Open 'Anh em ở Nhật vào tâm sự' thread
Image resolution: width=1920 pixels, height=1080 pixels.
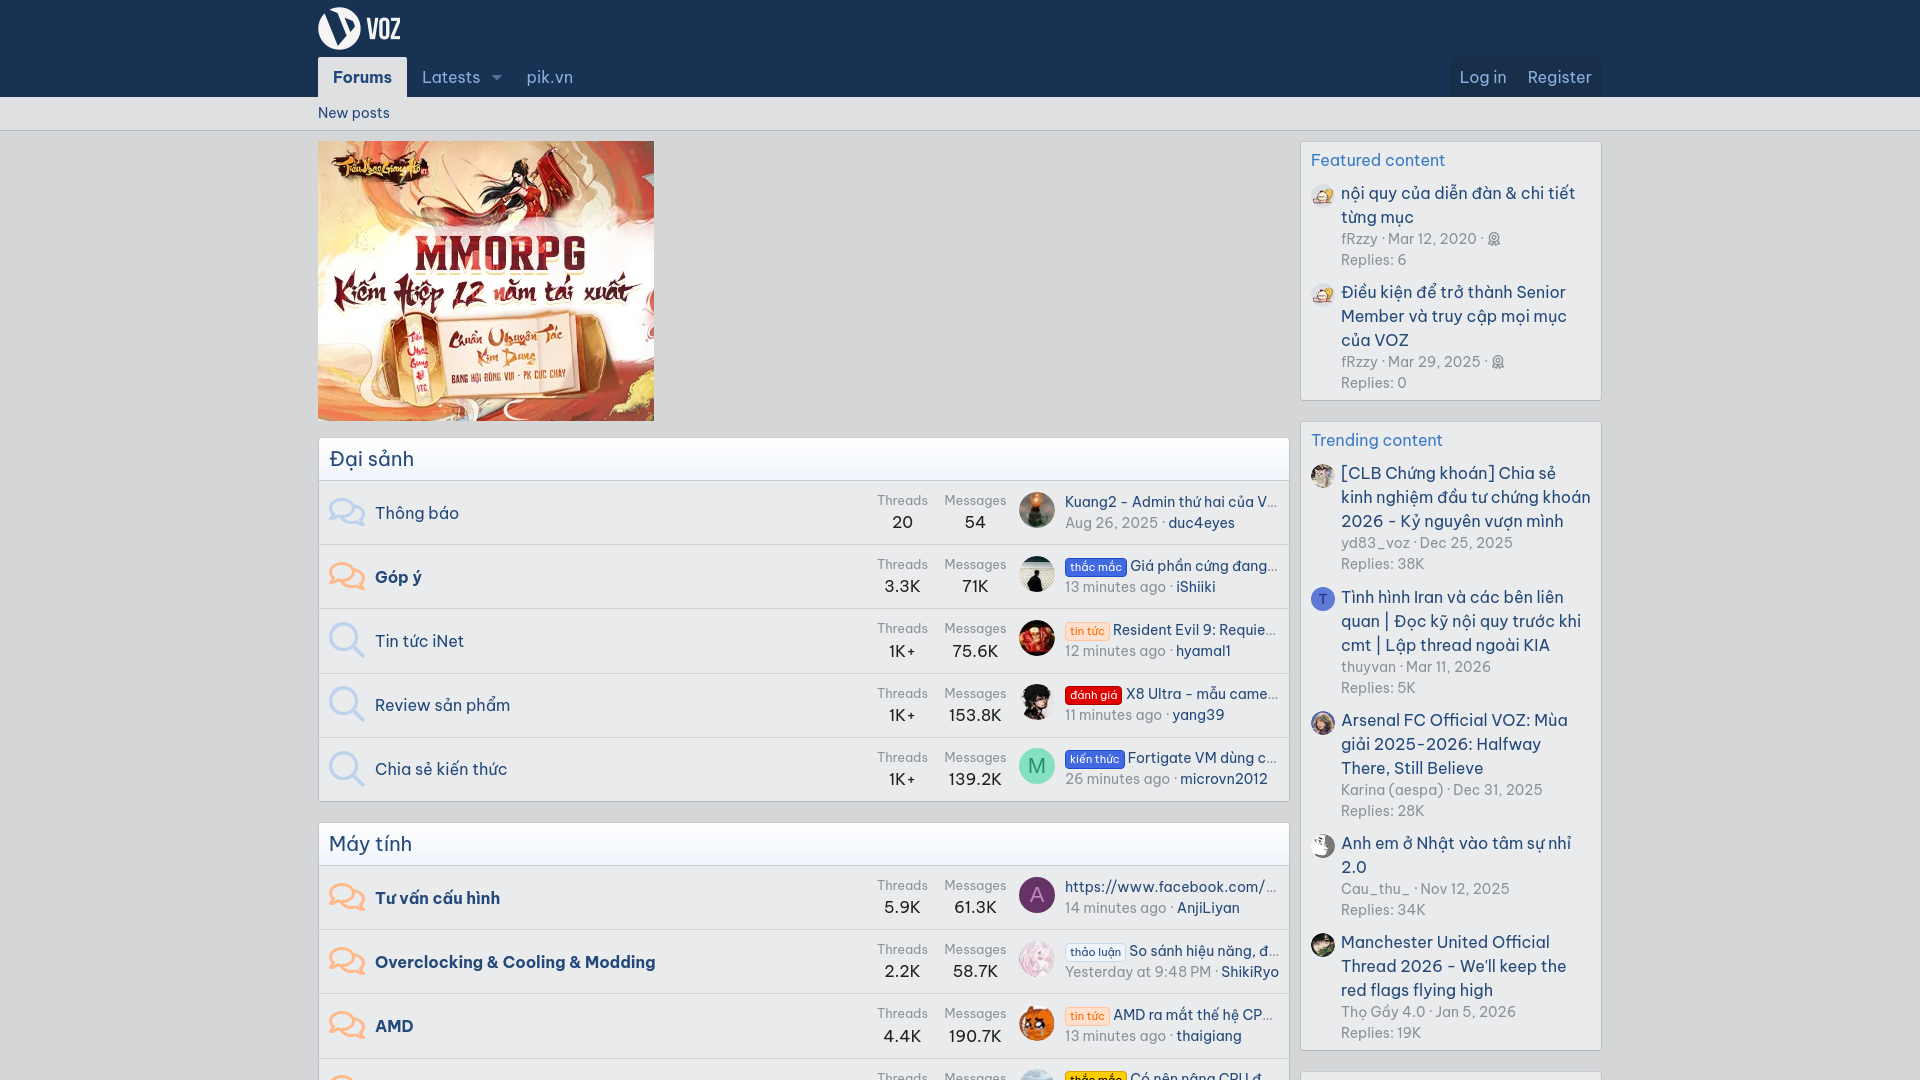[x=1456, y=855]
